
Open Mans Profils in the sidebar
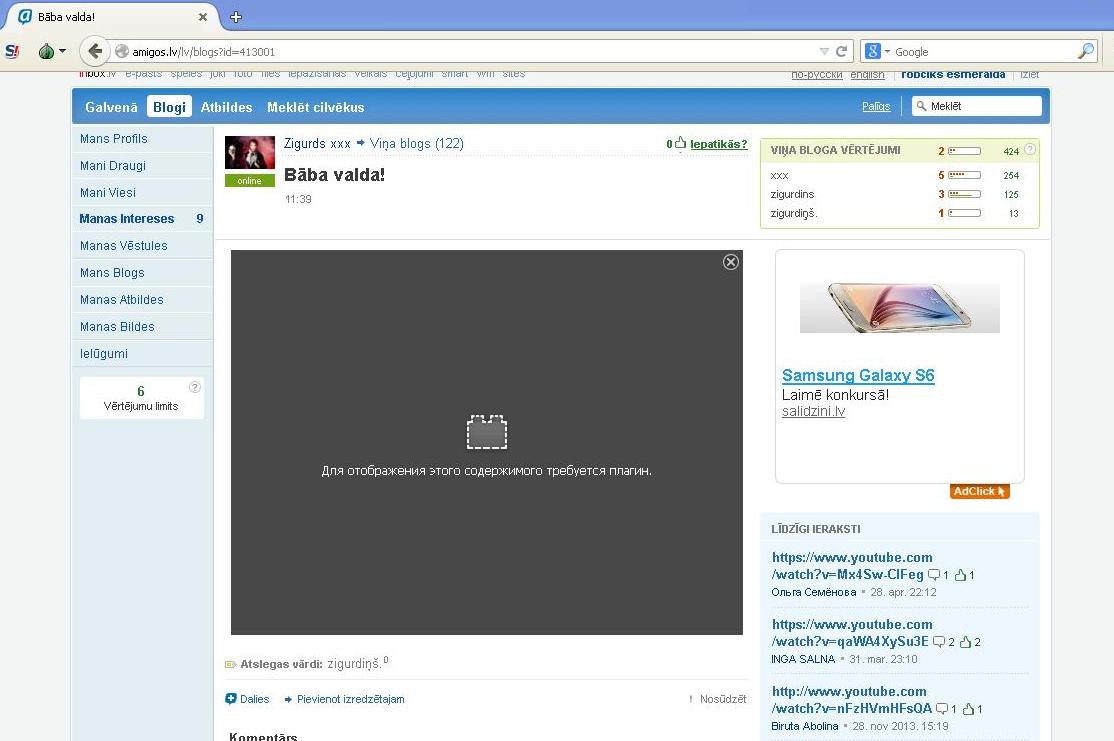[x=114, y=139]
